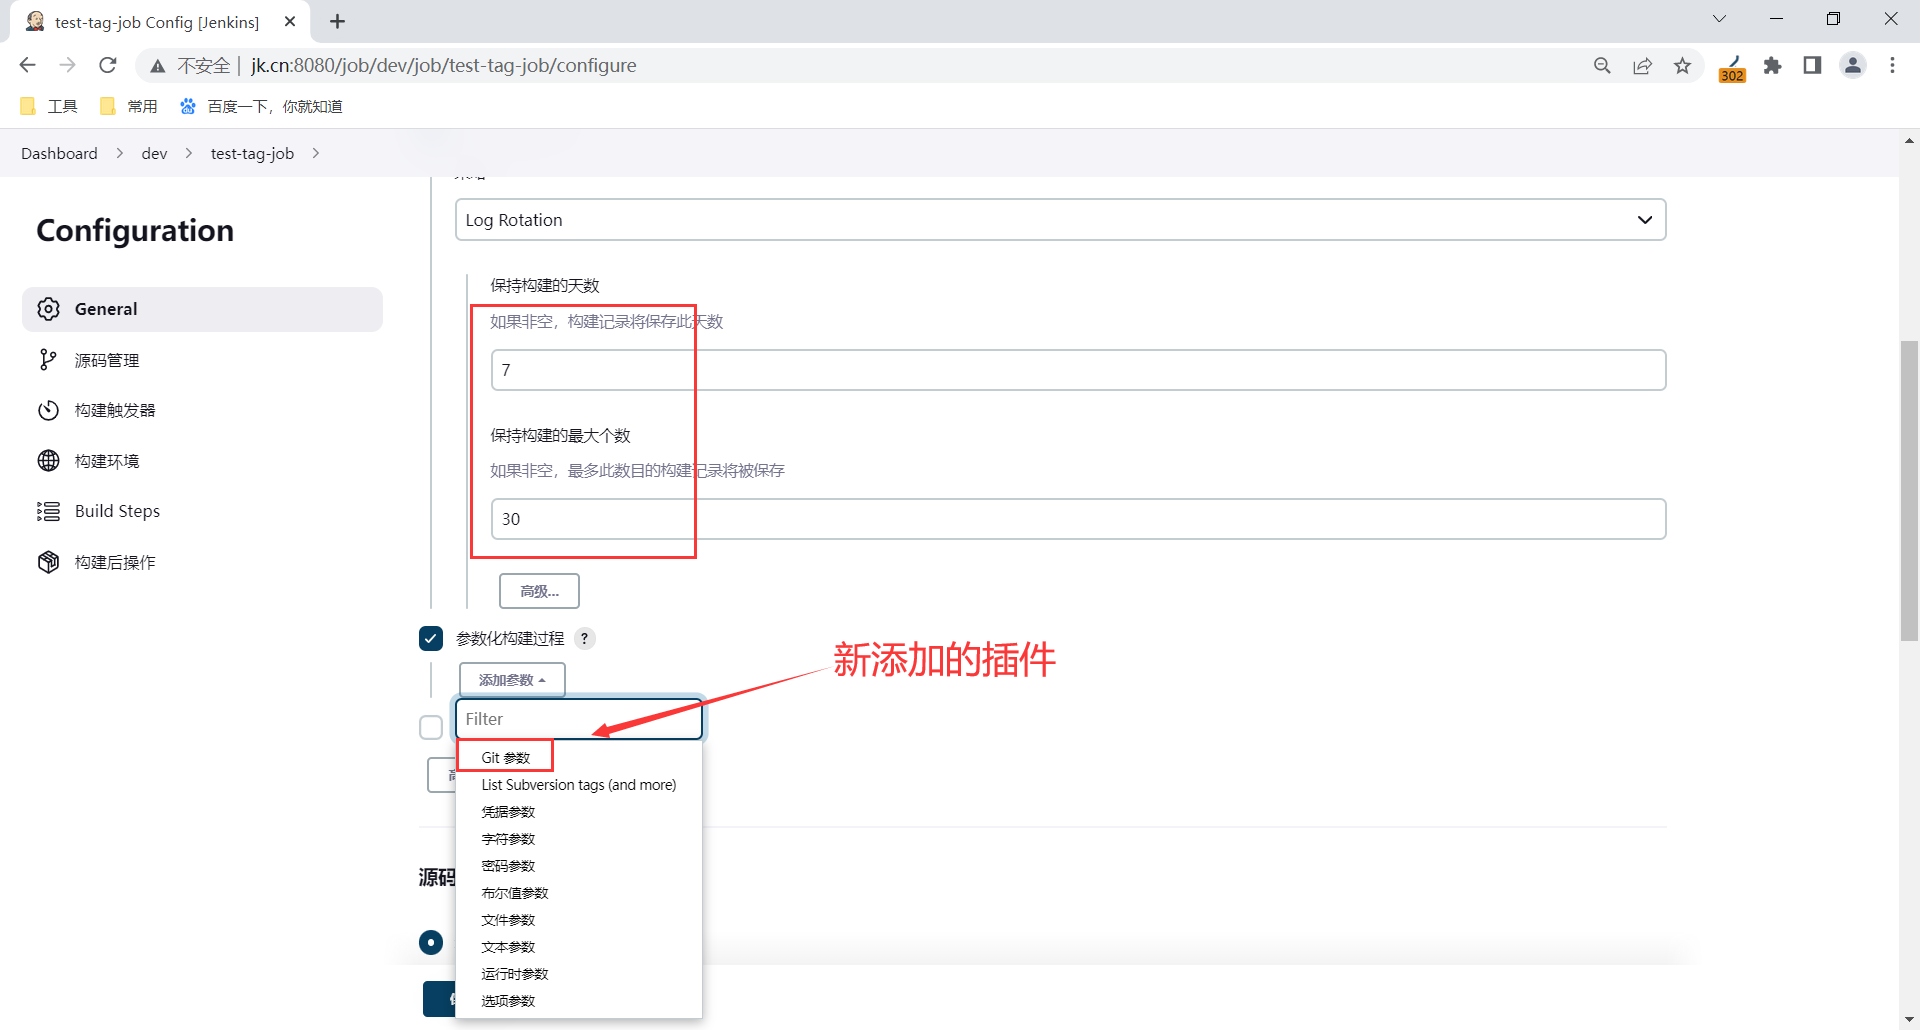The image size is (1920, 1030).
Task: Select 布尔值参数 parameter type
Action: click(515, 893)
